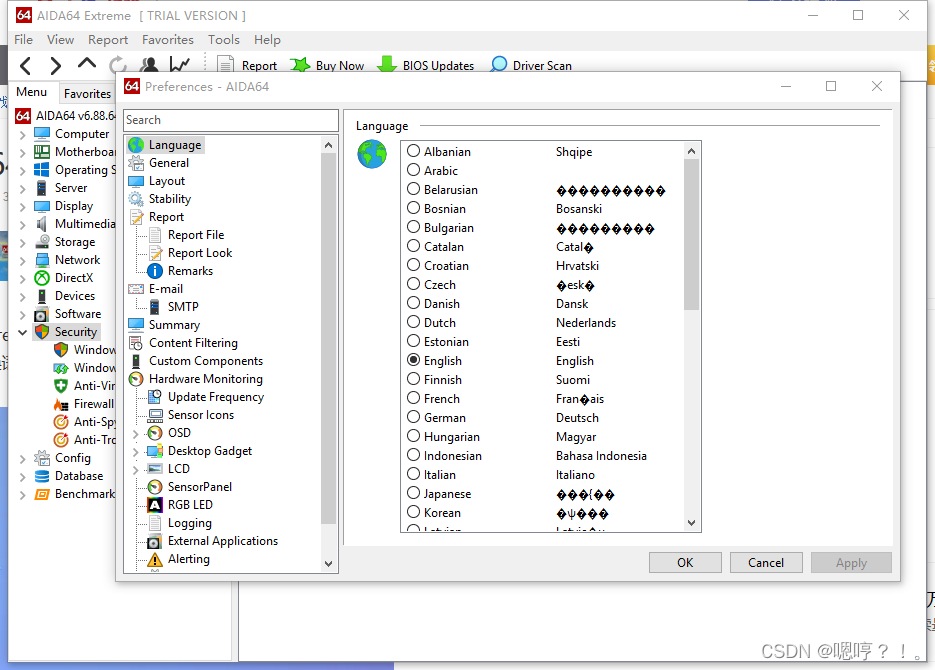The width and height of the screenshot is (935, 670).
Task: Expand Computer node in main tree
Action: [x=23, y=135]
